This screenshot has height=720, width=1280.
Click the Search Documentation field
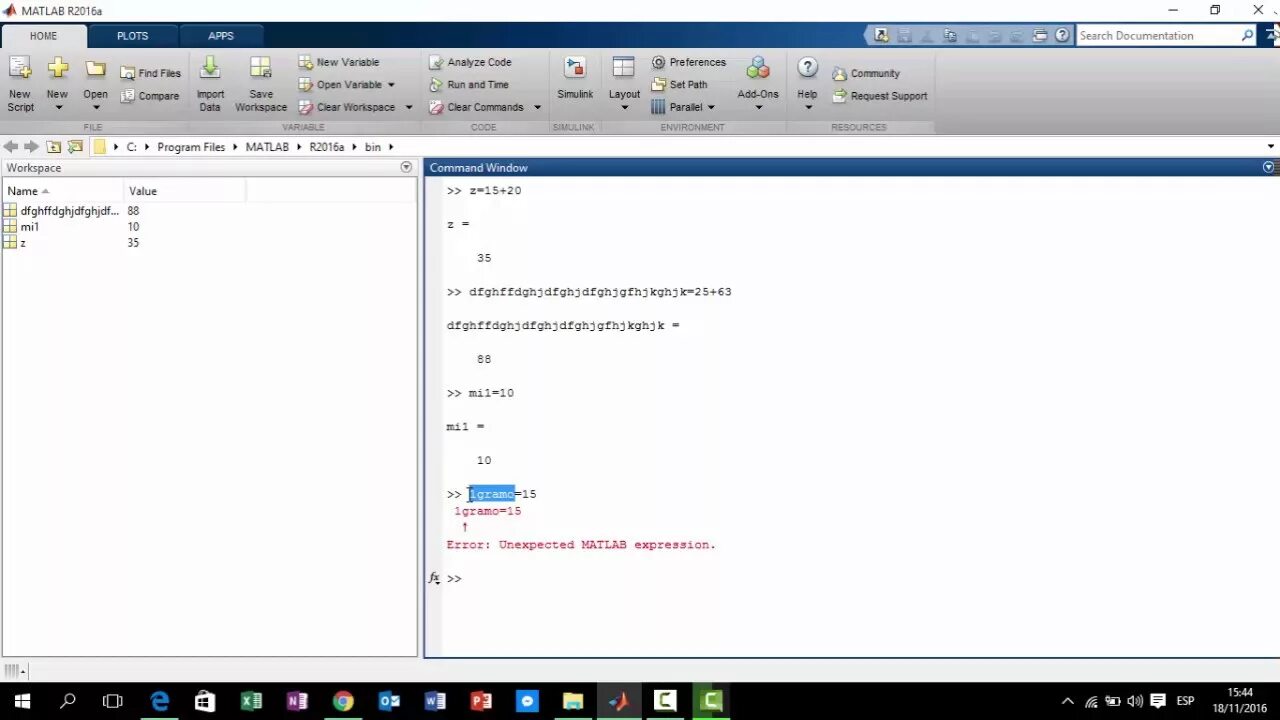[x=1160, y=35]
